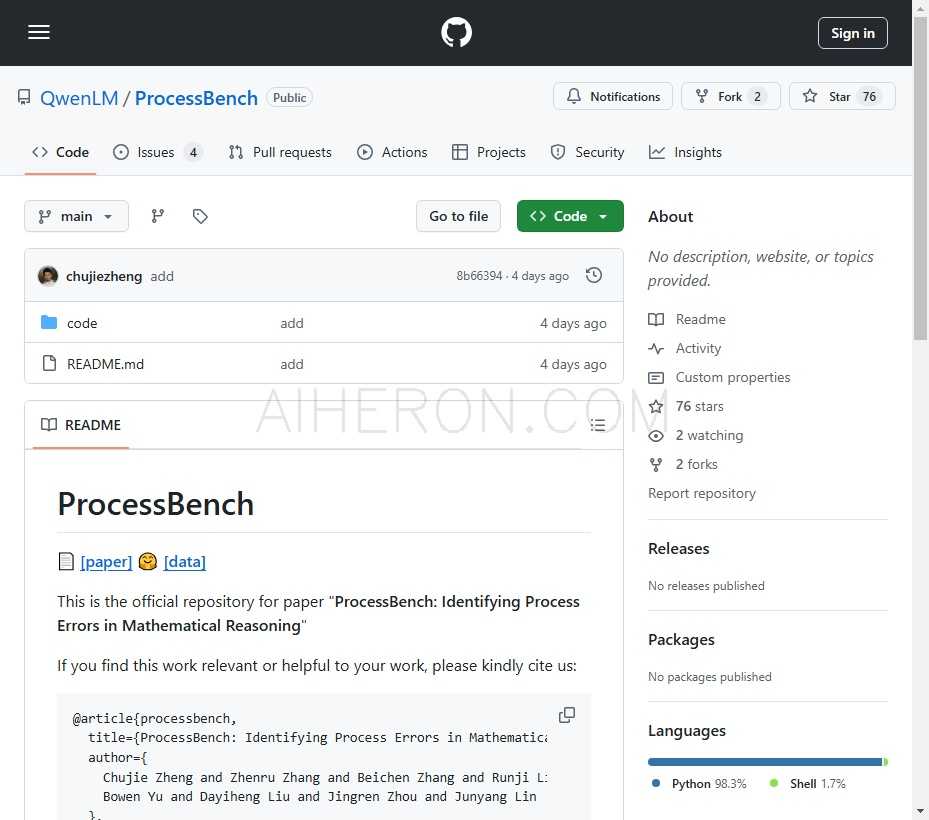Open the tags icon
The height and width of the screenshot is (820, 929).
pos(200,216)
